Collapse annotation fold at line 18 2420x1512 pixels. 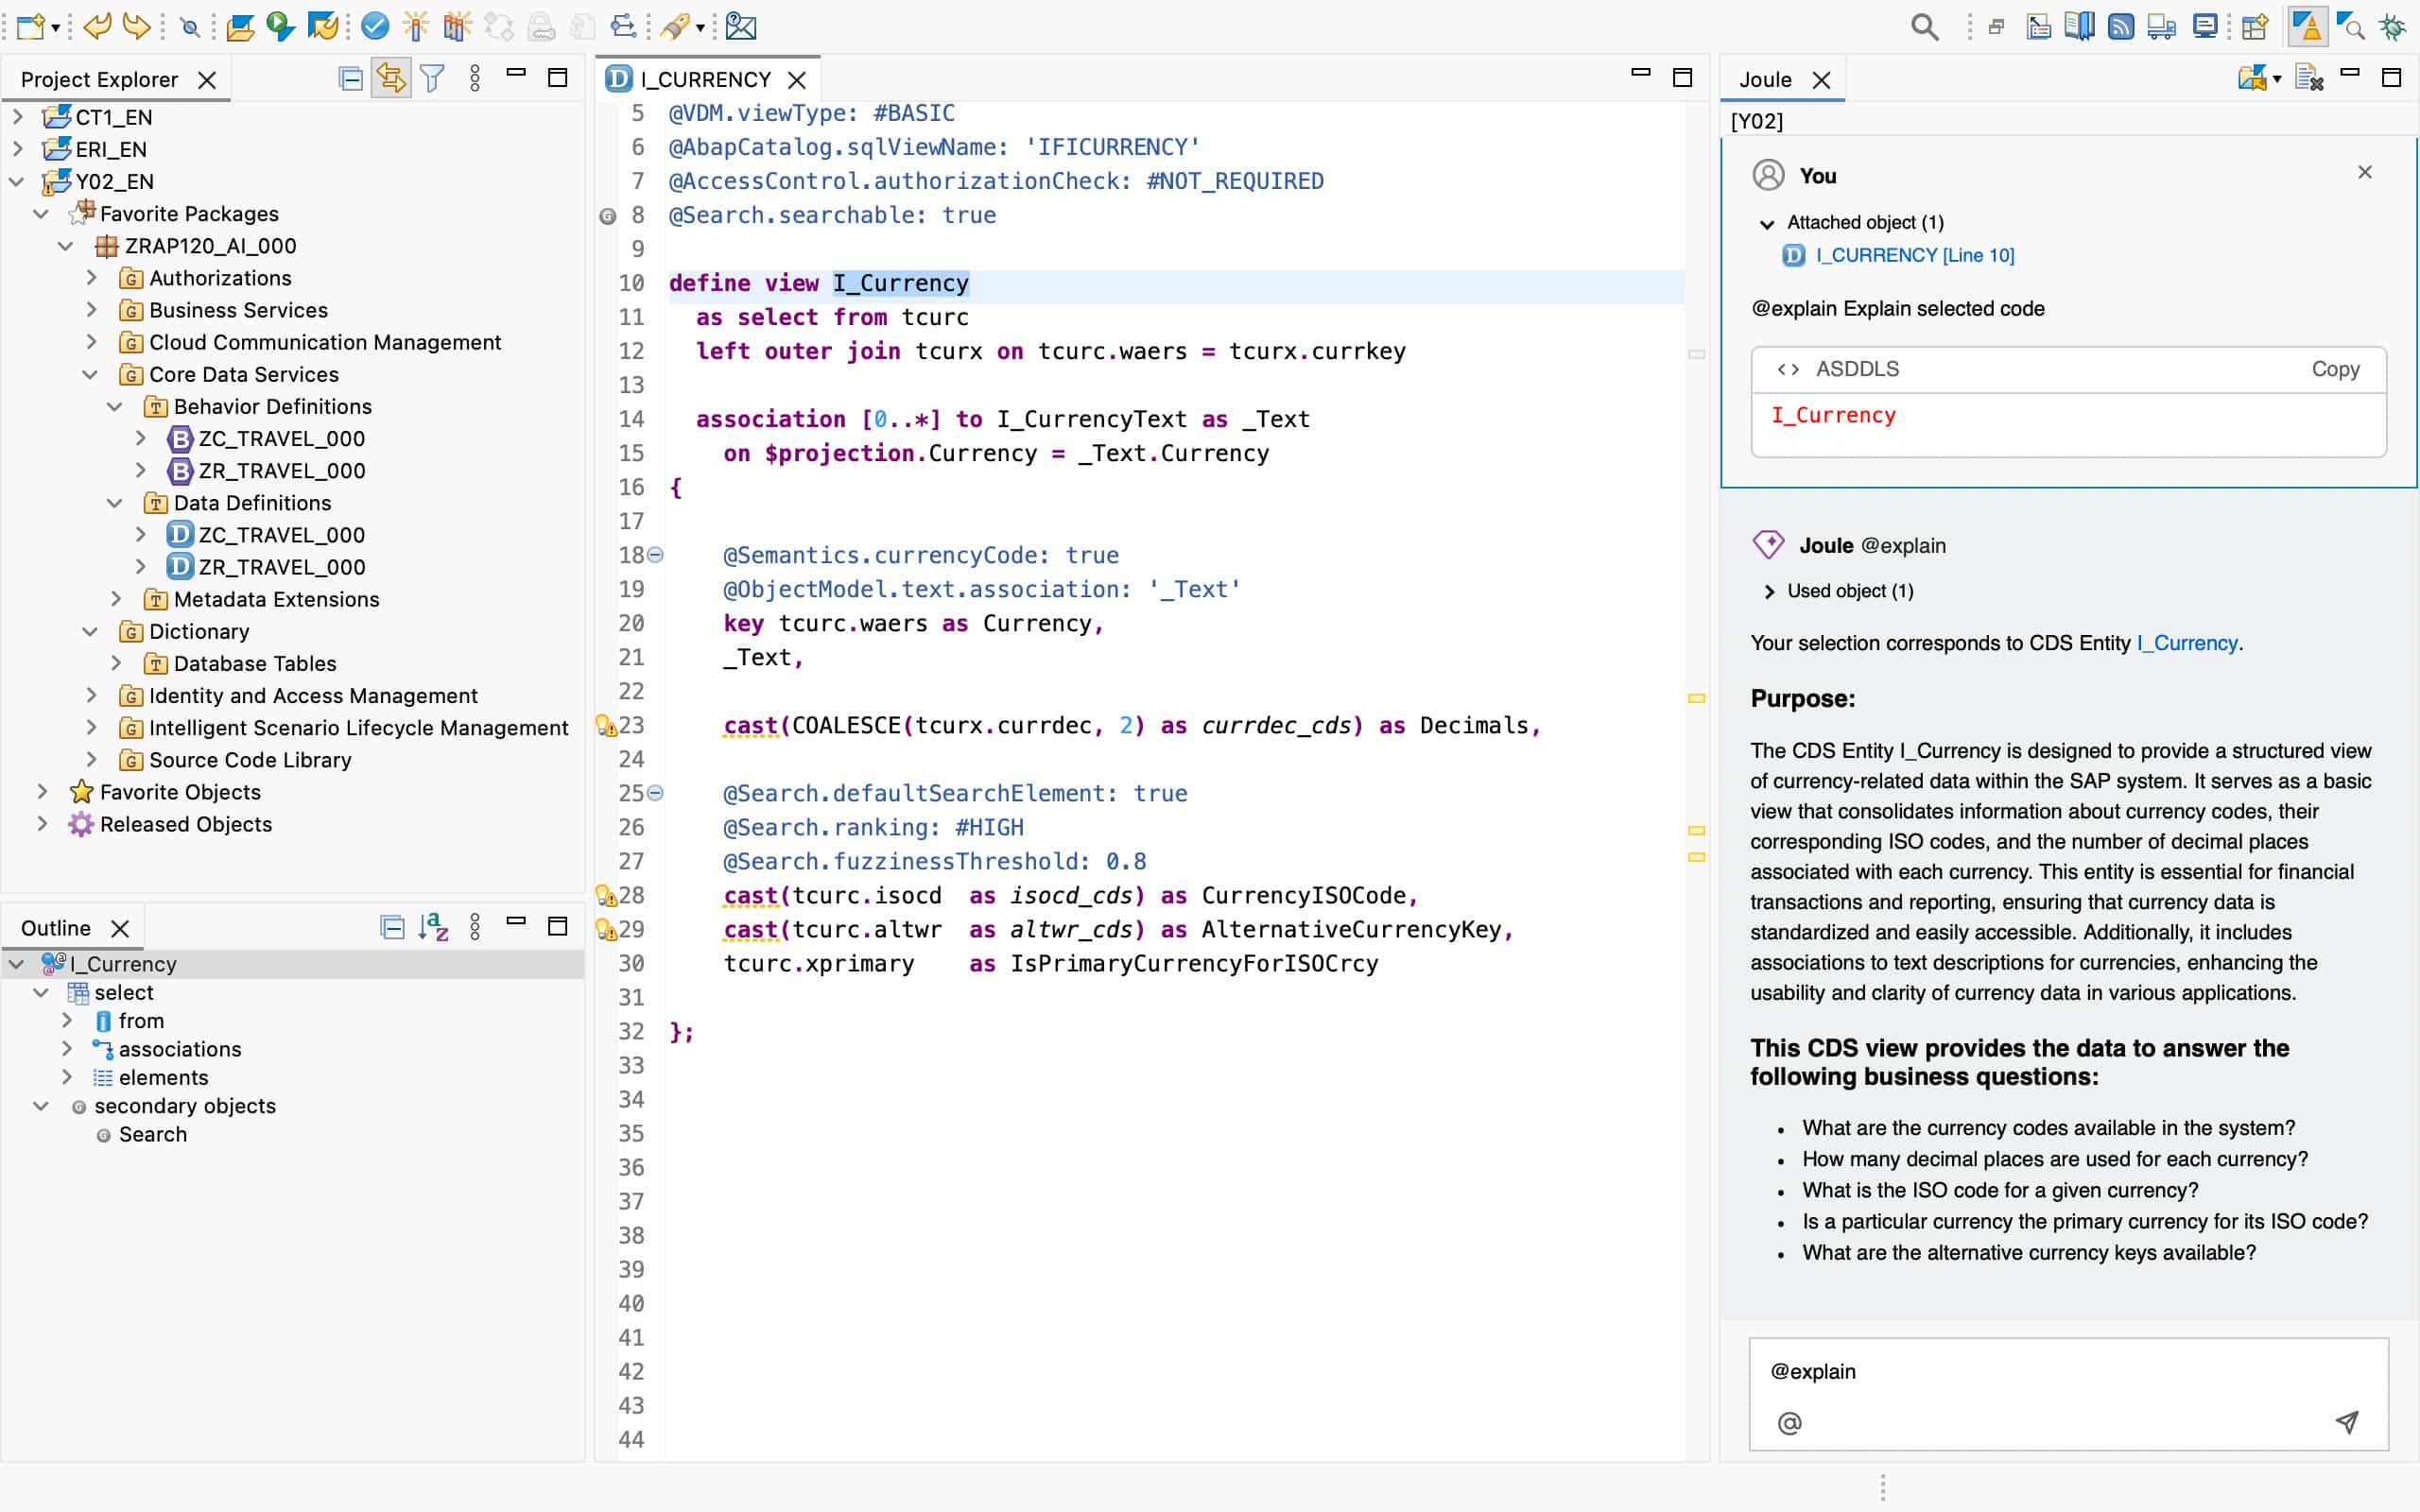coord(655,554)
